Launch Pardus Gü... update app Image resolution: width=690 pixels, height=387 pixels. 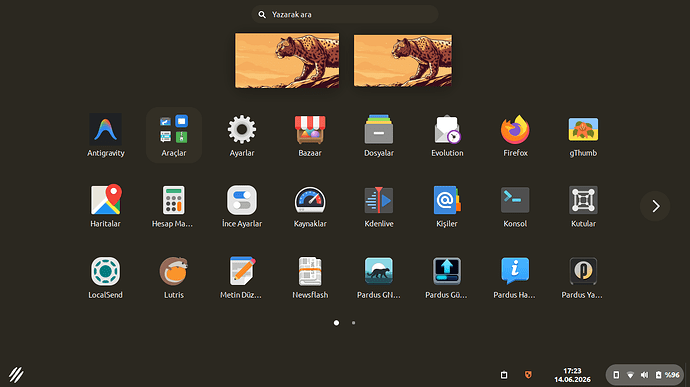tap(447, 277)
